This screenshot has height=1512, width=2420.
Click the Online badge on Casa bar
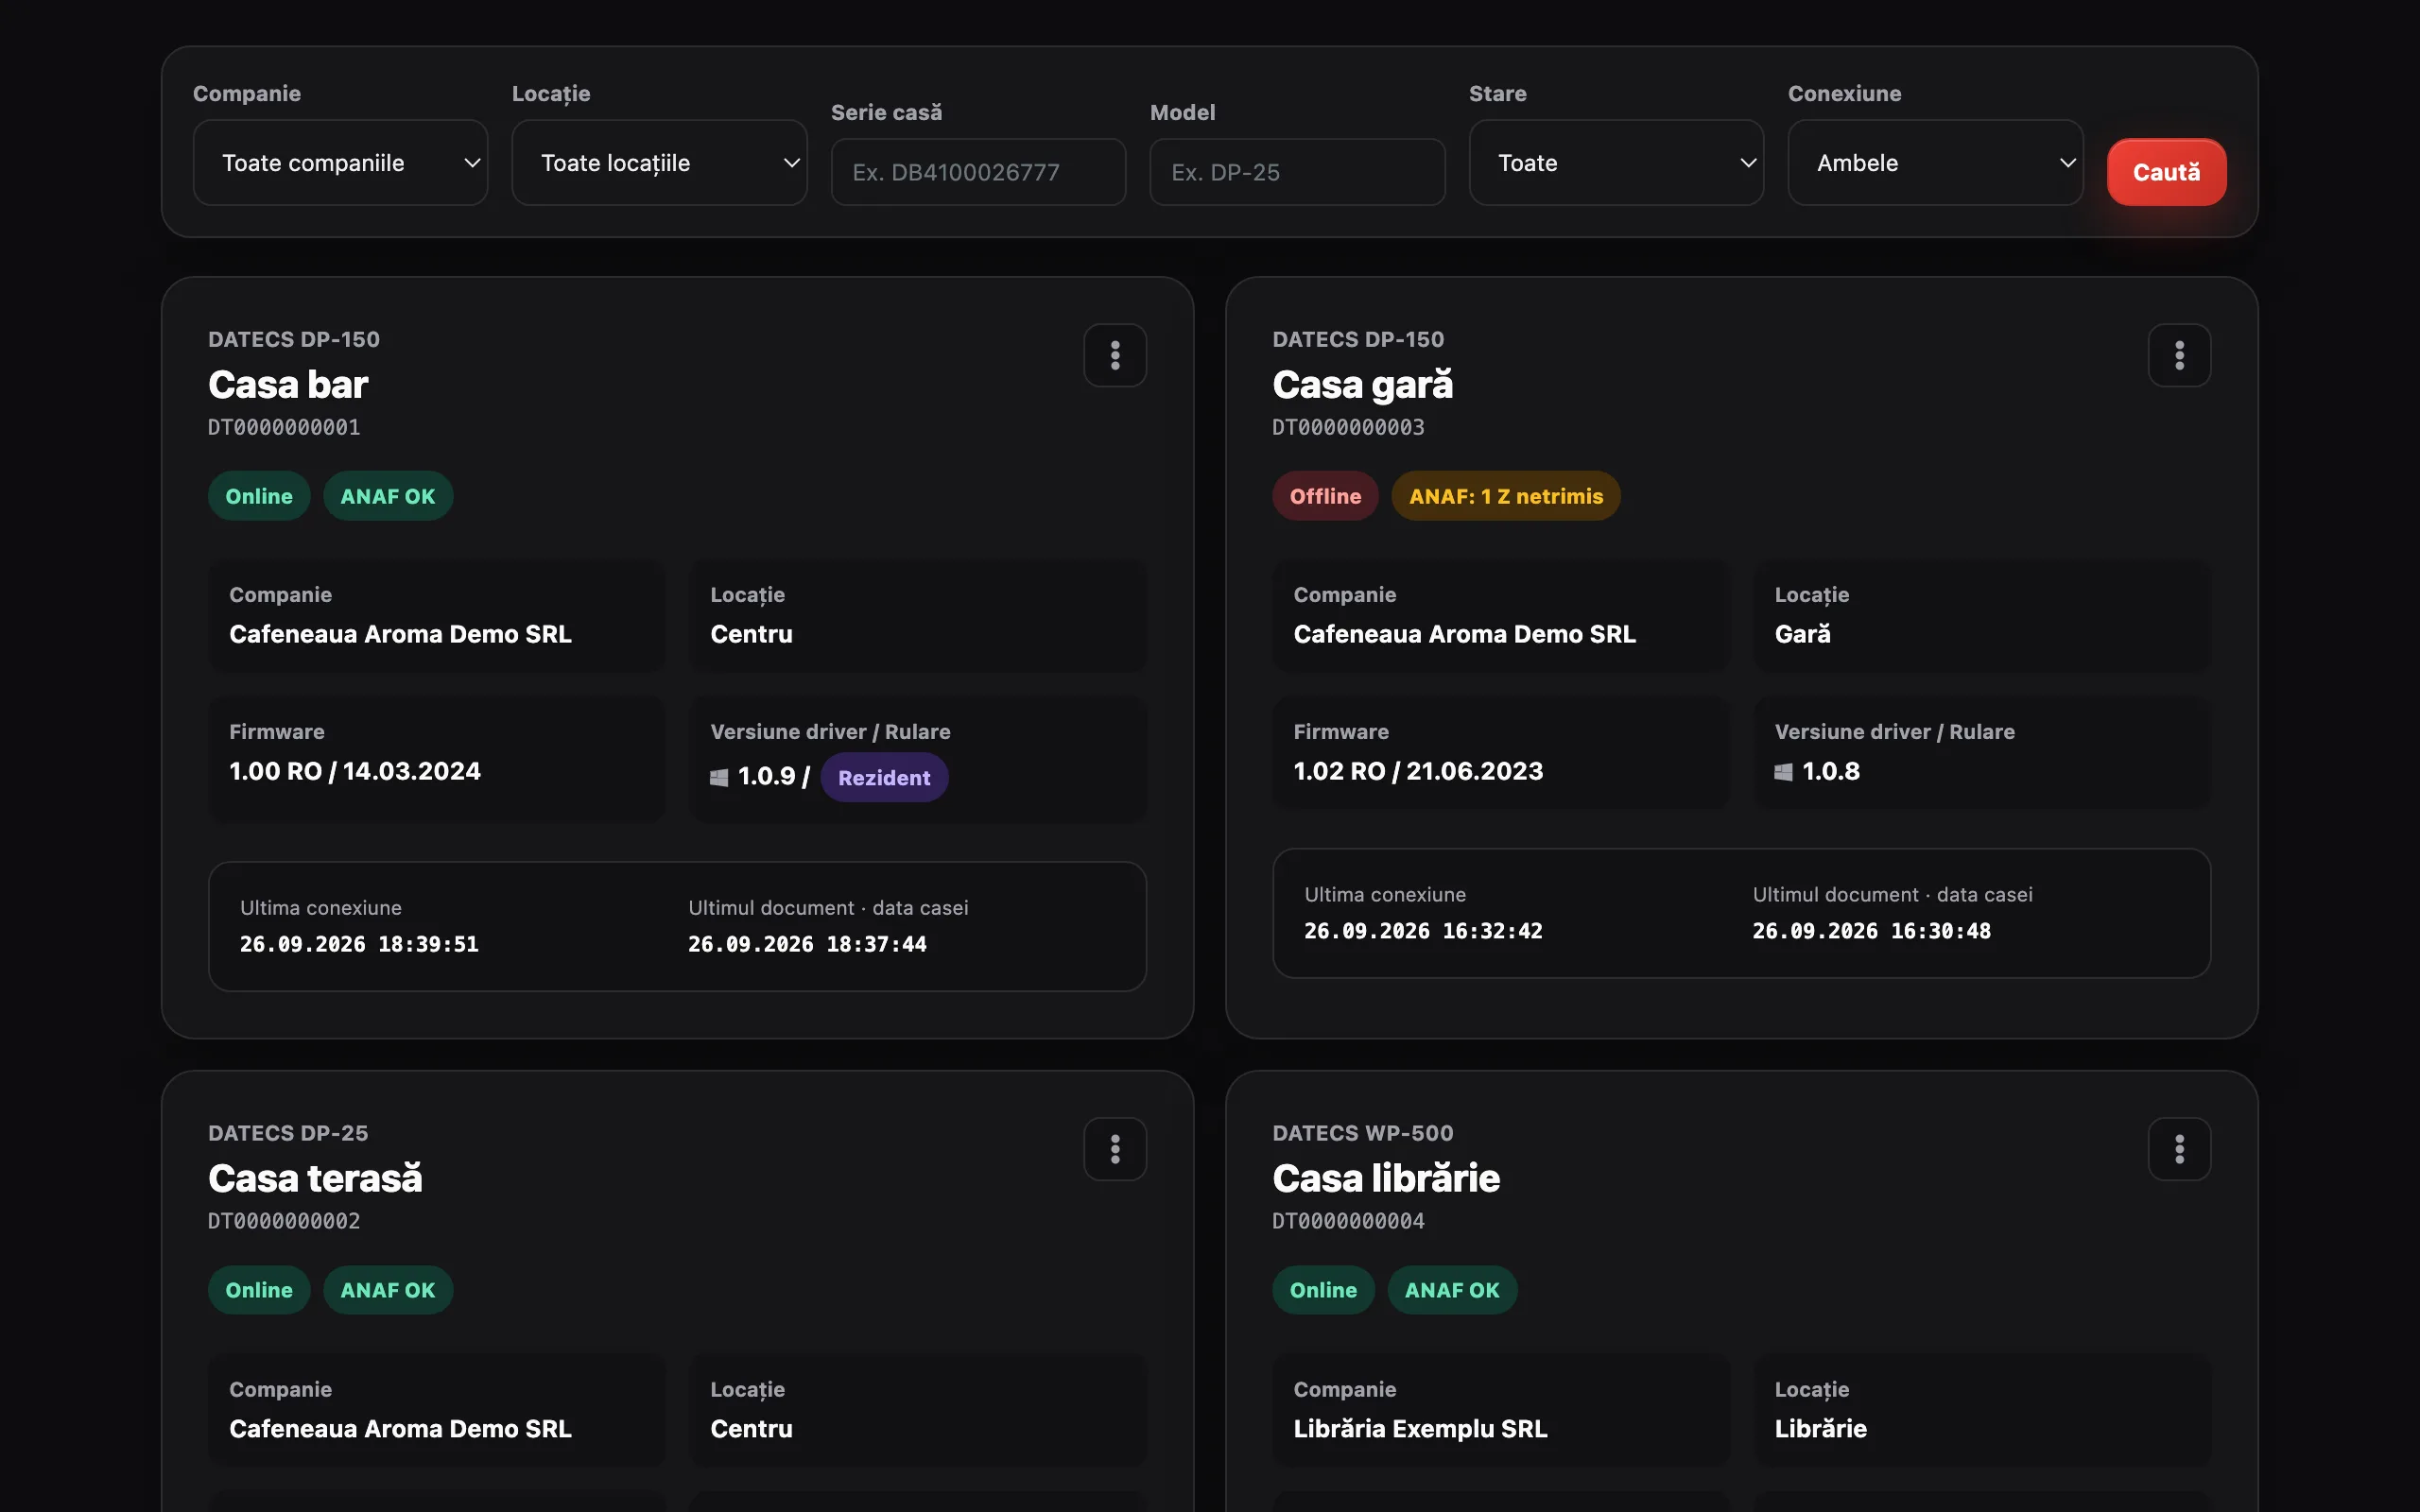pos(259,496)
